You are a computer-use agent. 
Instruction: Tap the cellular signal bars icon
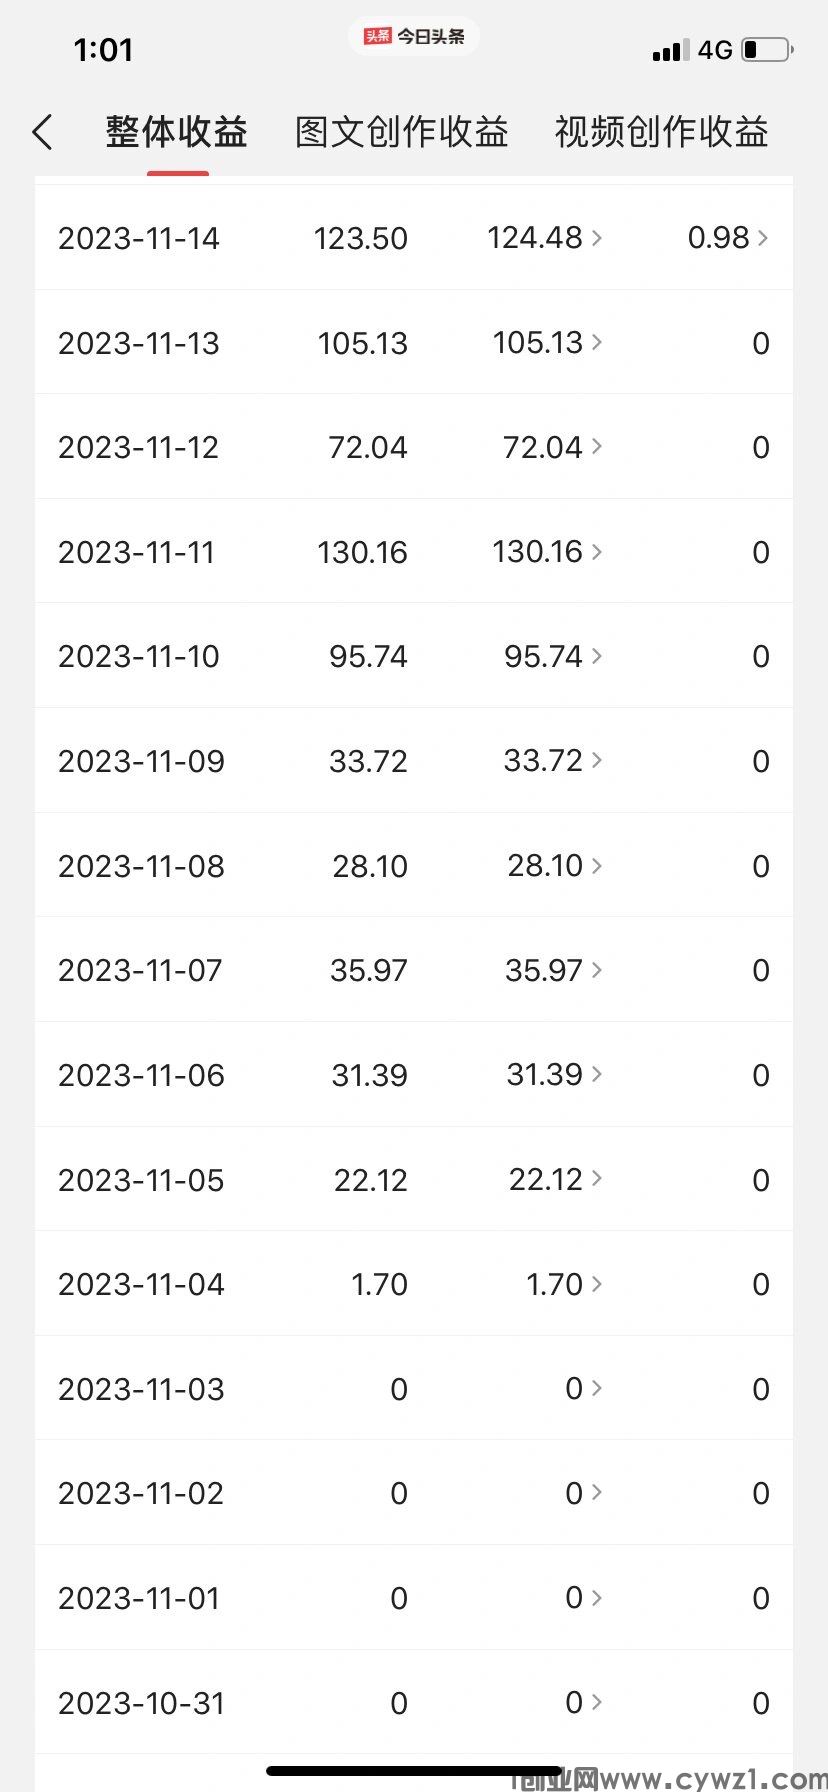[x=670, y=50]
